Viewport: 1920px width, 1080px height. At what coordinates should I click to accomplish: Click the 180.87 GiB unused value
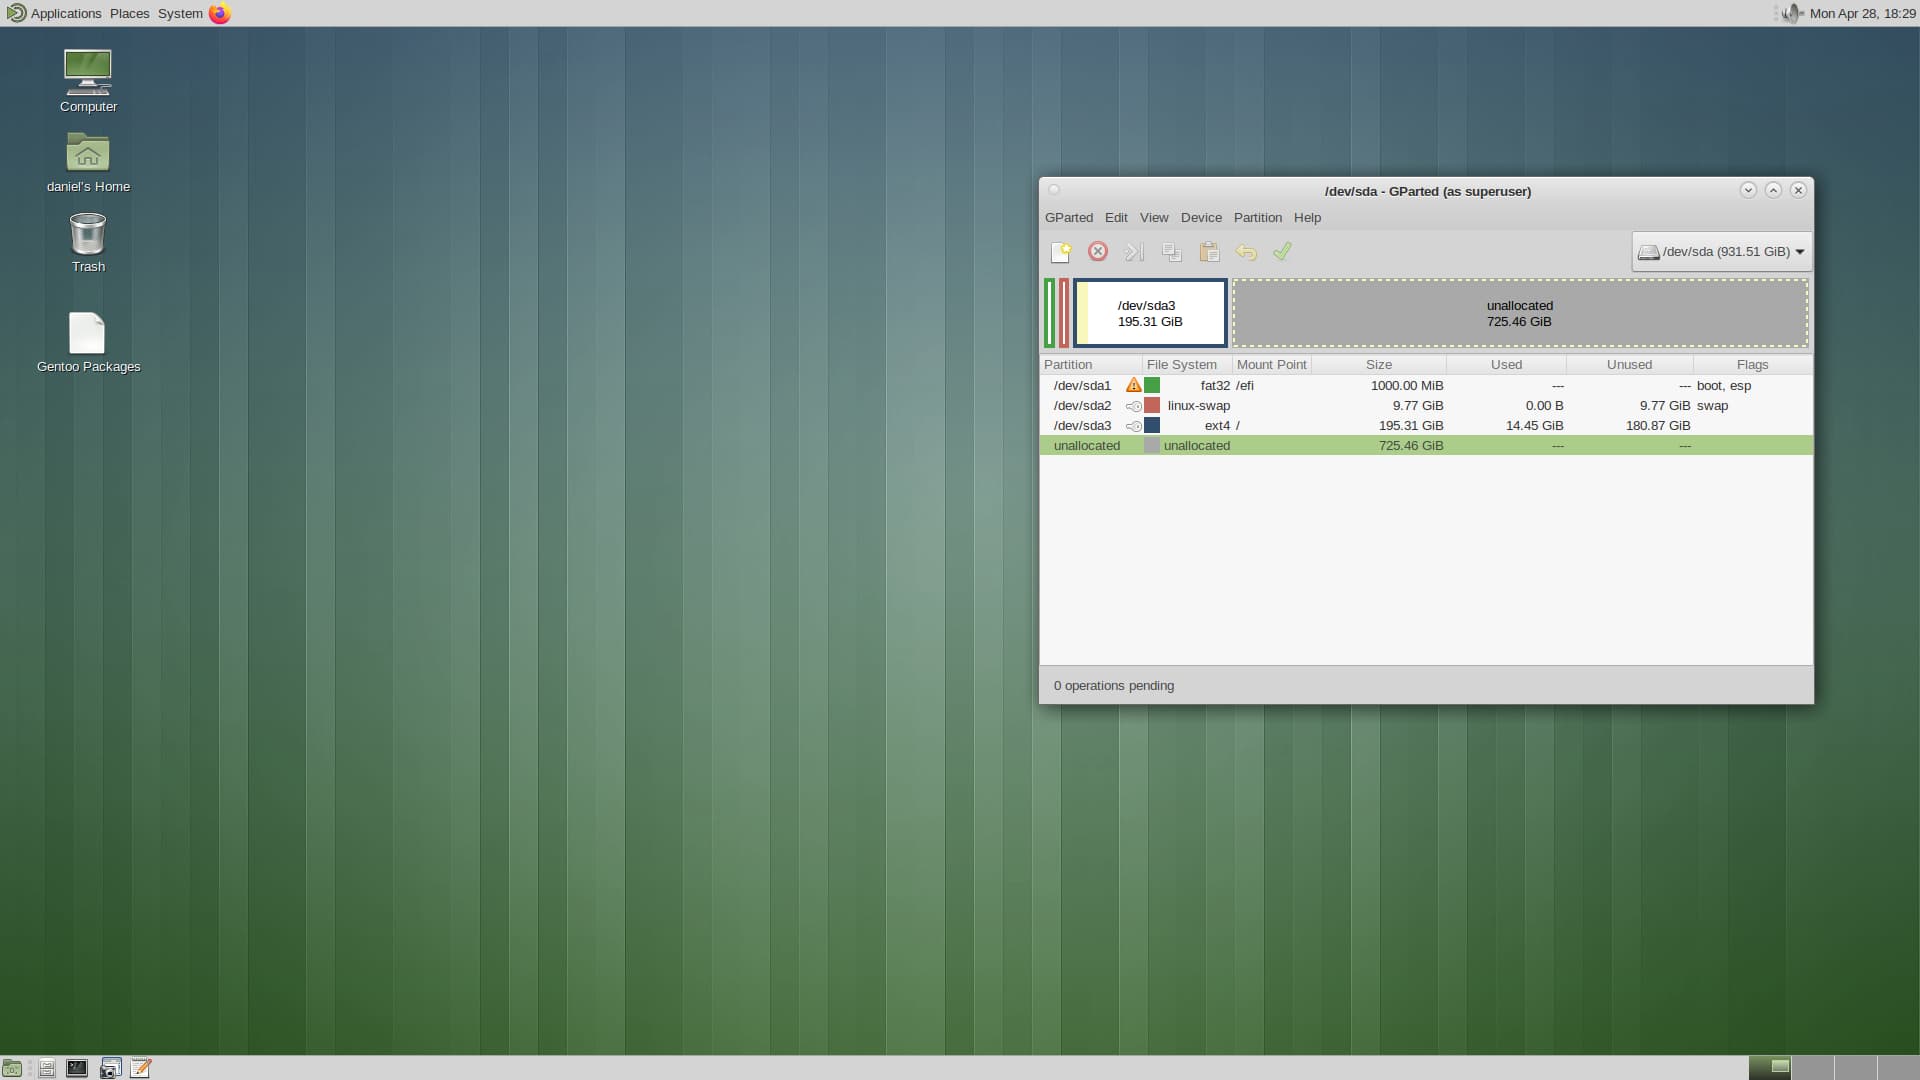point(1657,425)
